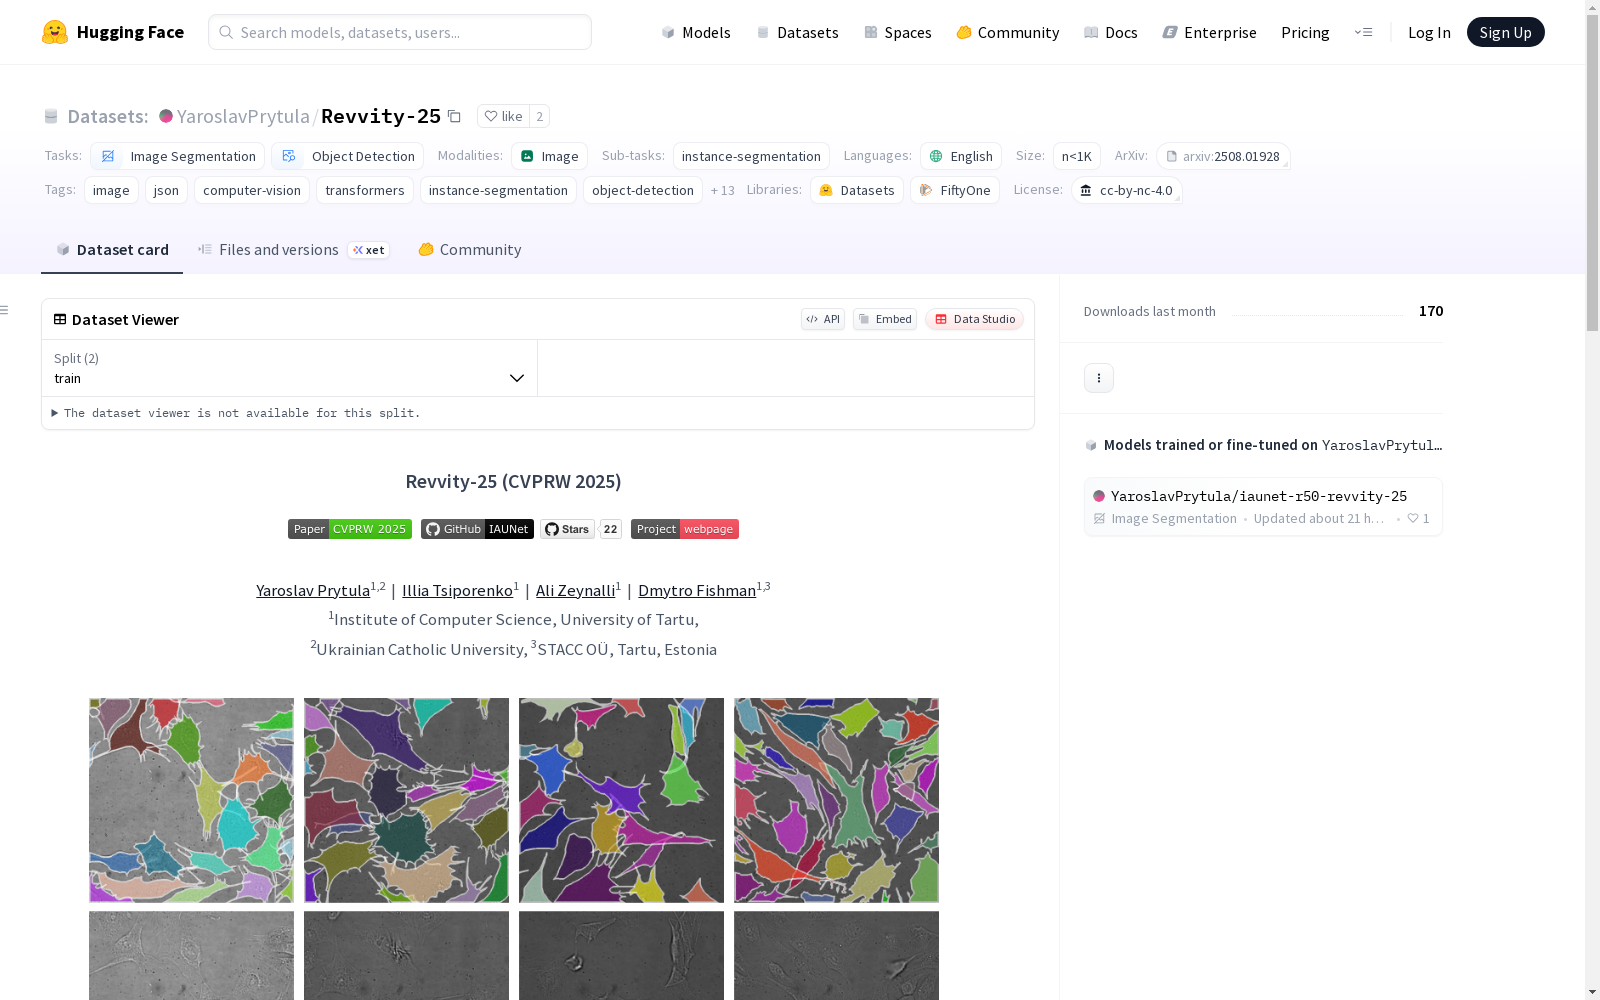Click the English language tag
The height and width of the screenshot is (1000, 1600).
point(961,156)
